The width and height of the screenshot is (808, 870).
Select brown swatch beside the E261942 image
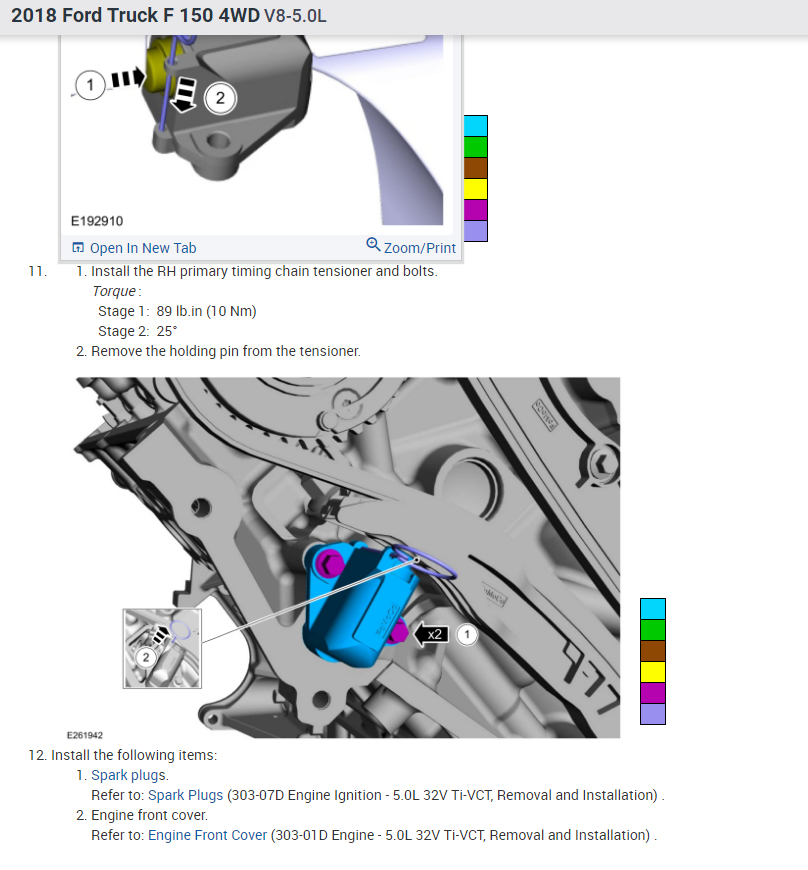(x=653, y=651)
